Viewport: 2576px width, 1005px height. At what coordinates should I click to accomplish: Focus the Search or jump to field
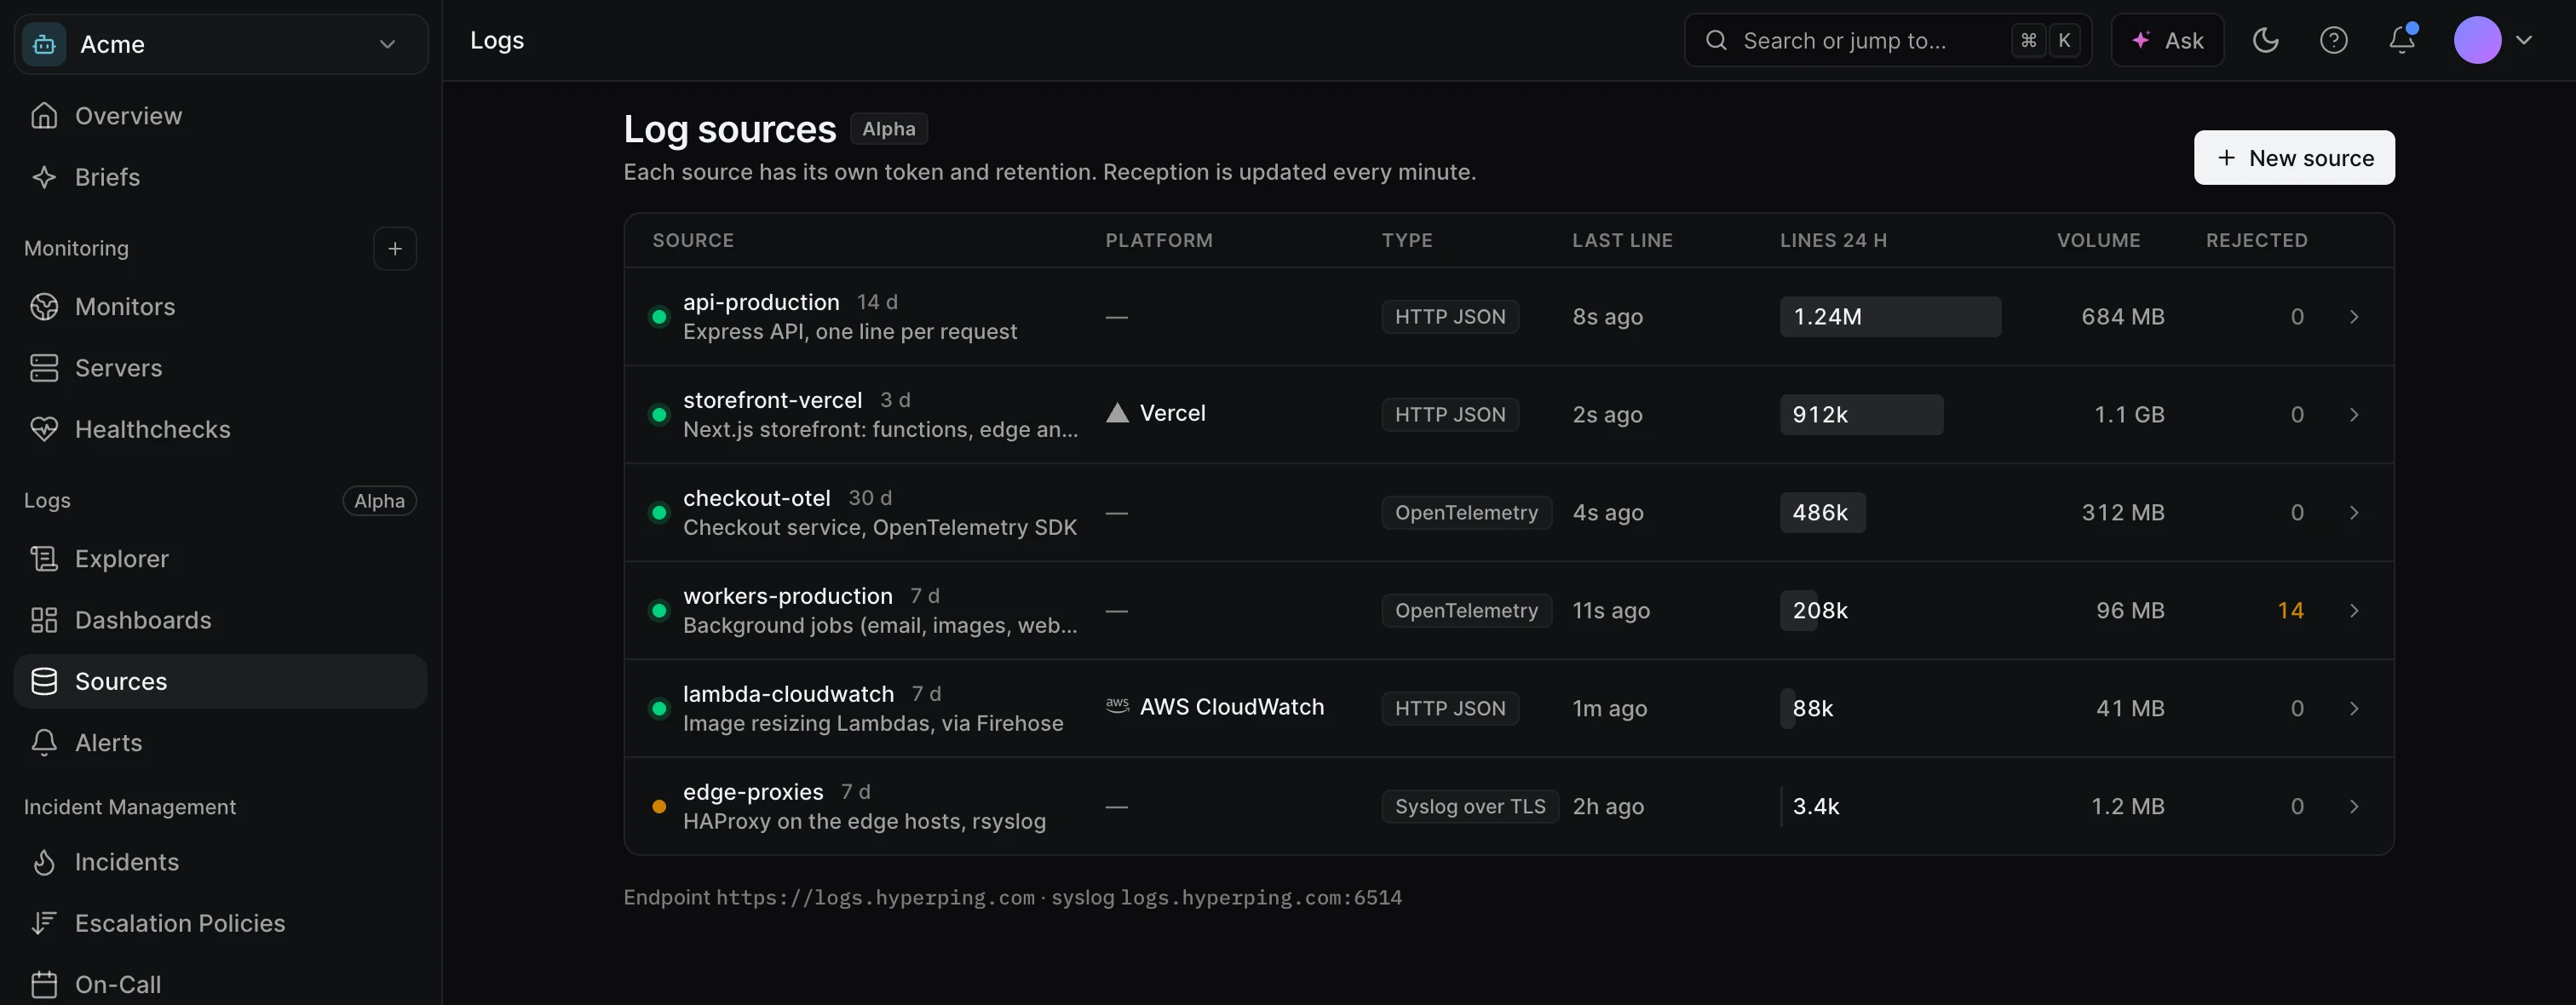point(1888,40)
